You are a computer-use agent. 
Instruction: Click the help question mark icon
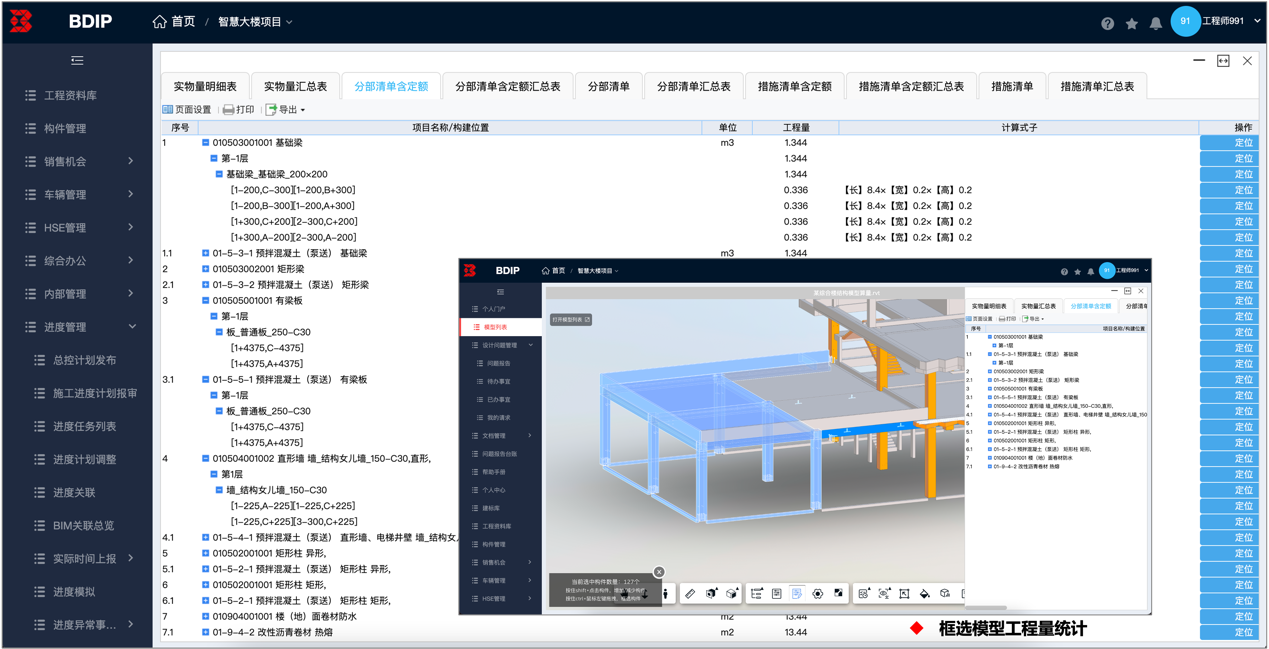1107,23
